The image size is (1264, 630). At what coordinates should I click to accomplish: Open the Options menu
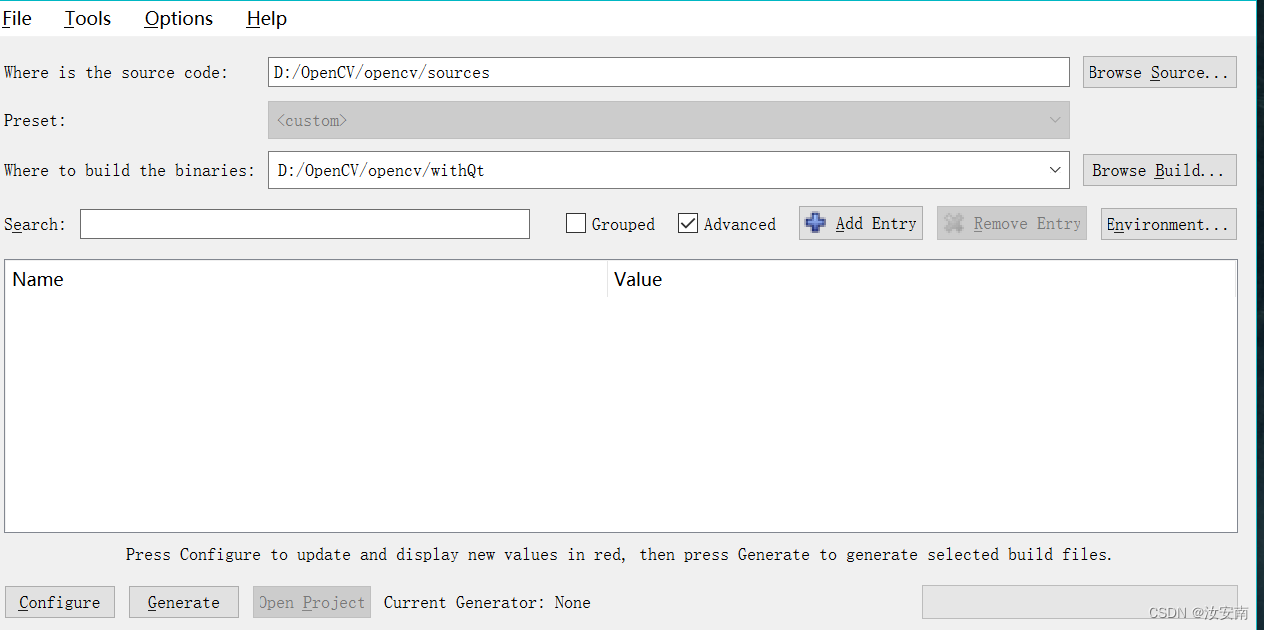(178, 18)
